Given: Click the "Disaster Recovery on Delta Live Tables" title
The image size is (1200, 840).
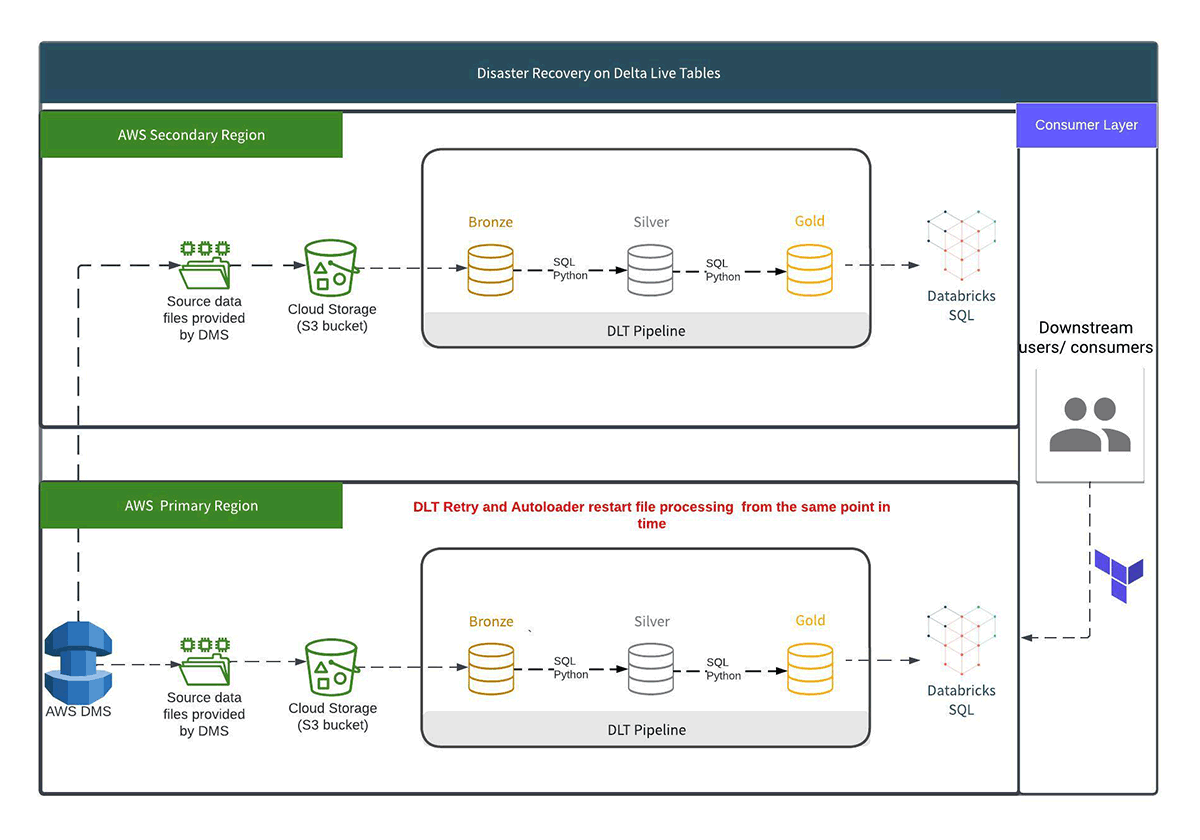Looking at the screenshot, I should click(x=598, y=73).
